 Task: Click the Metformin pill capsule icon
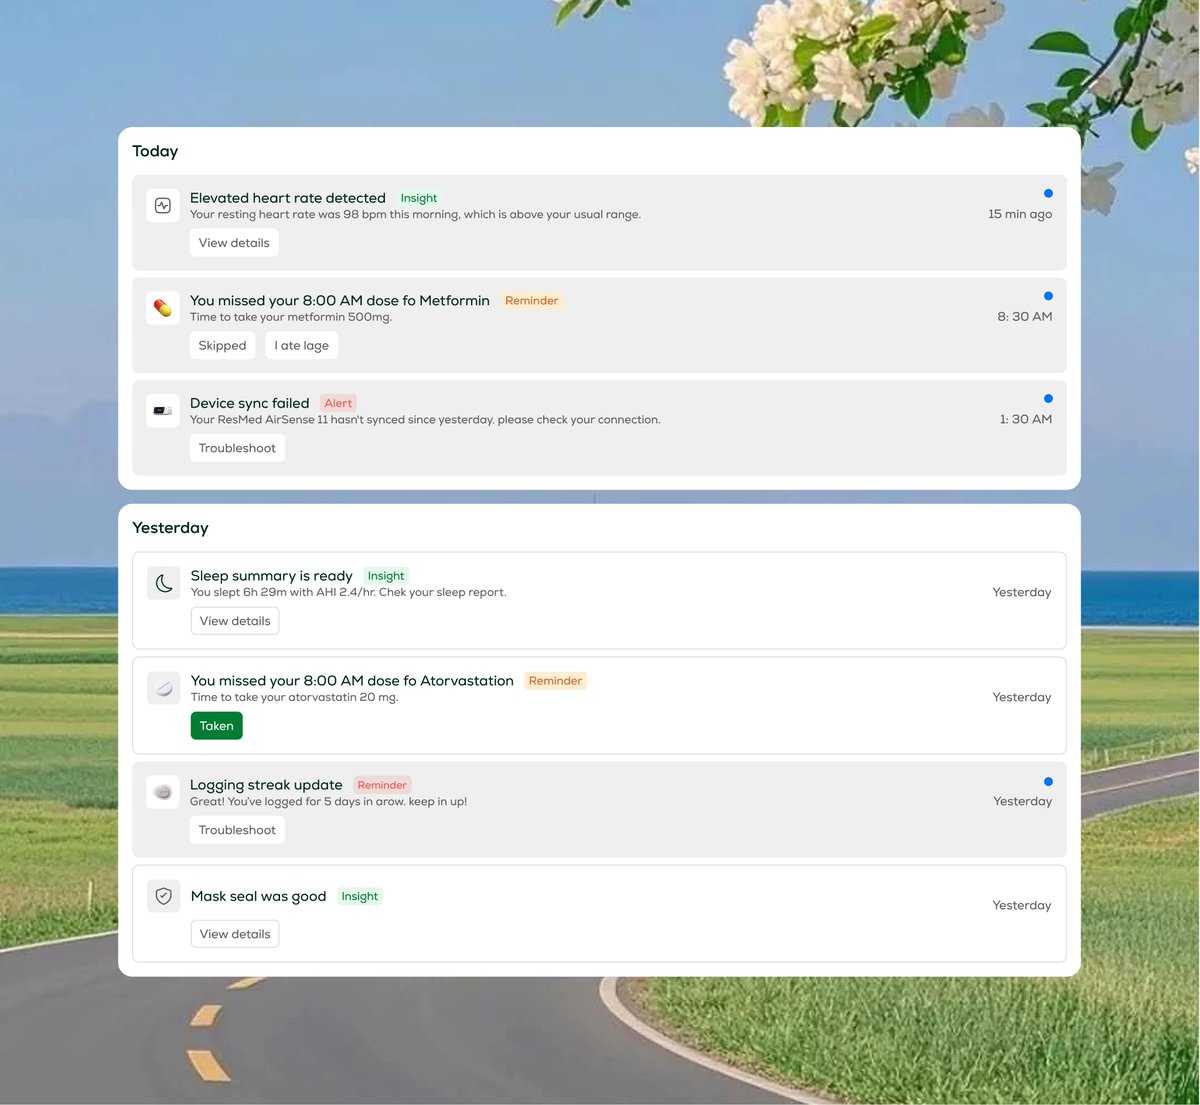point(163,308)
